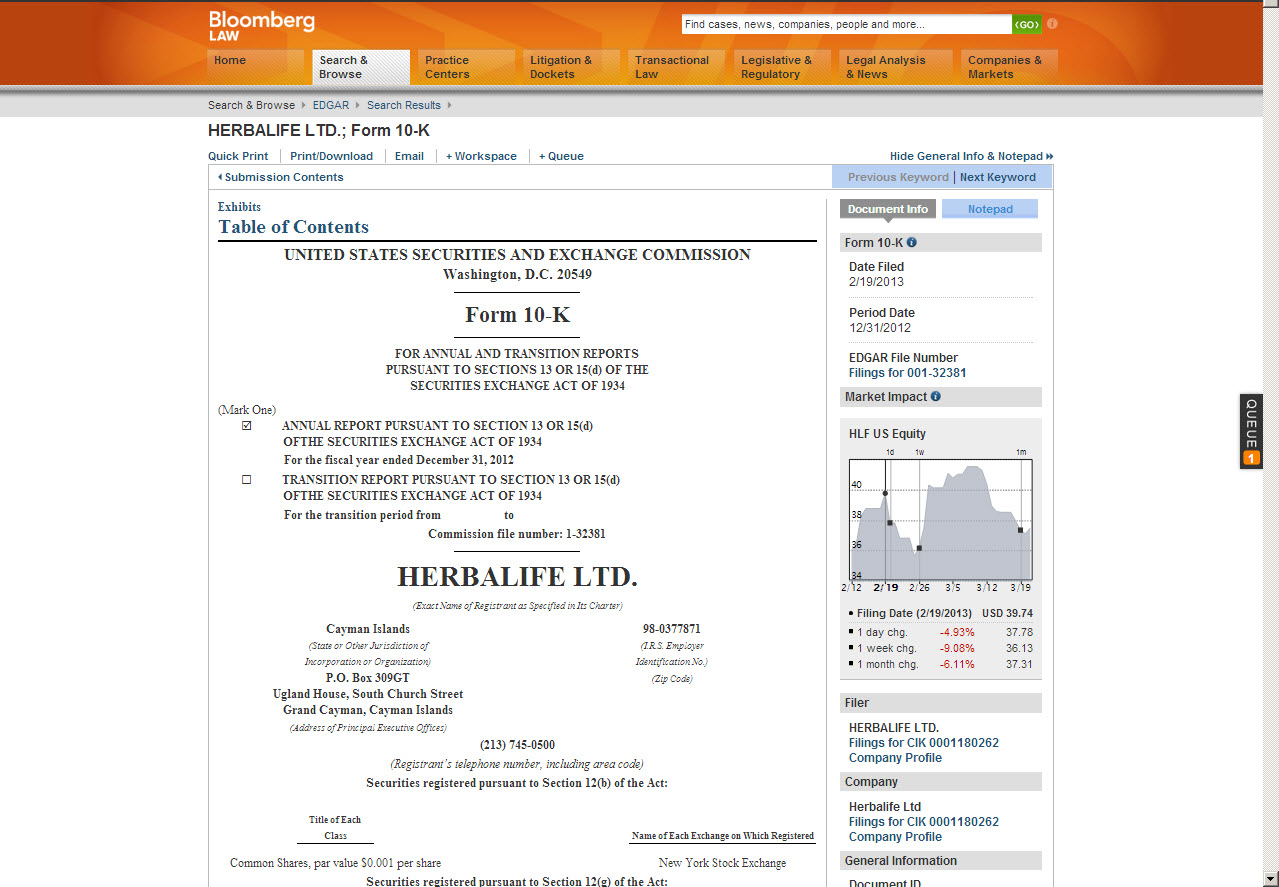Click the Bloomberg Law logo
This screenshot has width=1279, height=887.
coord(261,25)
